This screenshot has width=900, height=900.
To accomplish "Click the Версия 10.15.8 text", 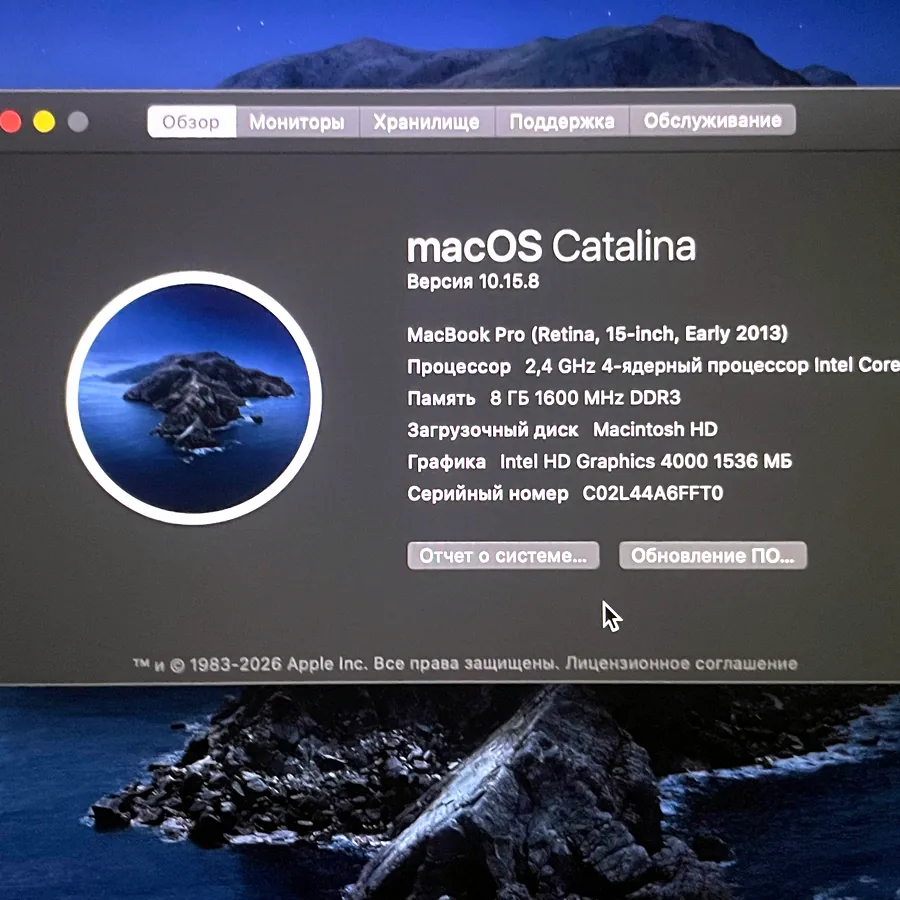I will [x=473, y=281].
